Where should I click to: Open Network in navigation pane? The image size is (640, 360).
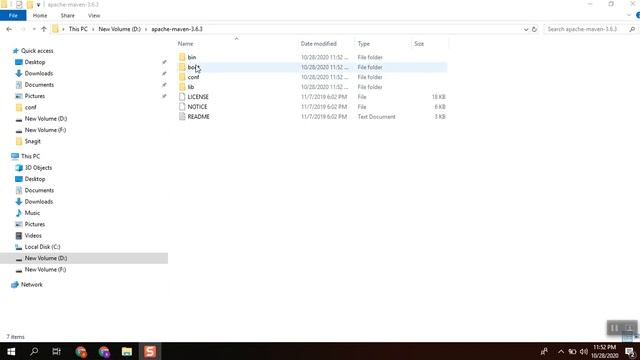click(31, 285)
